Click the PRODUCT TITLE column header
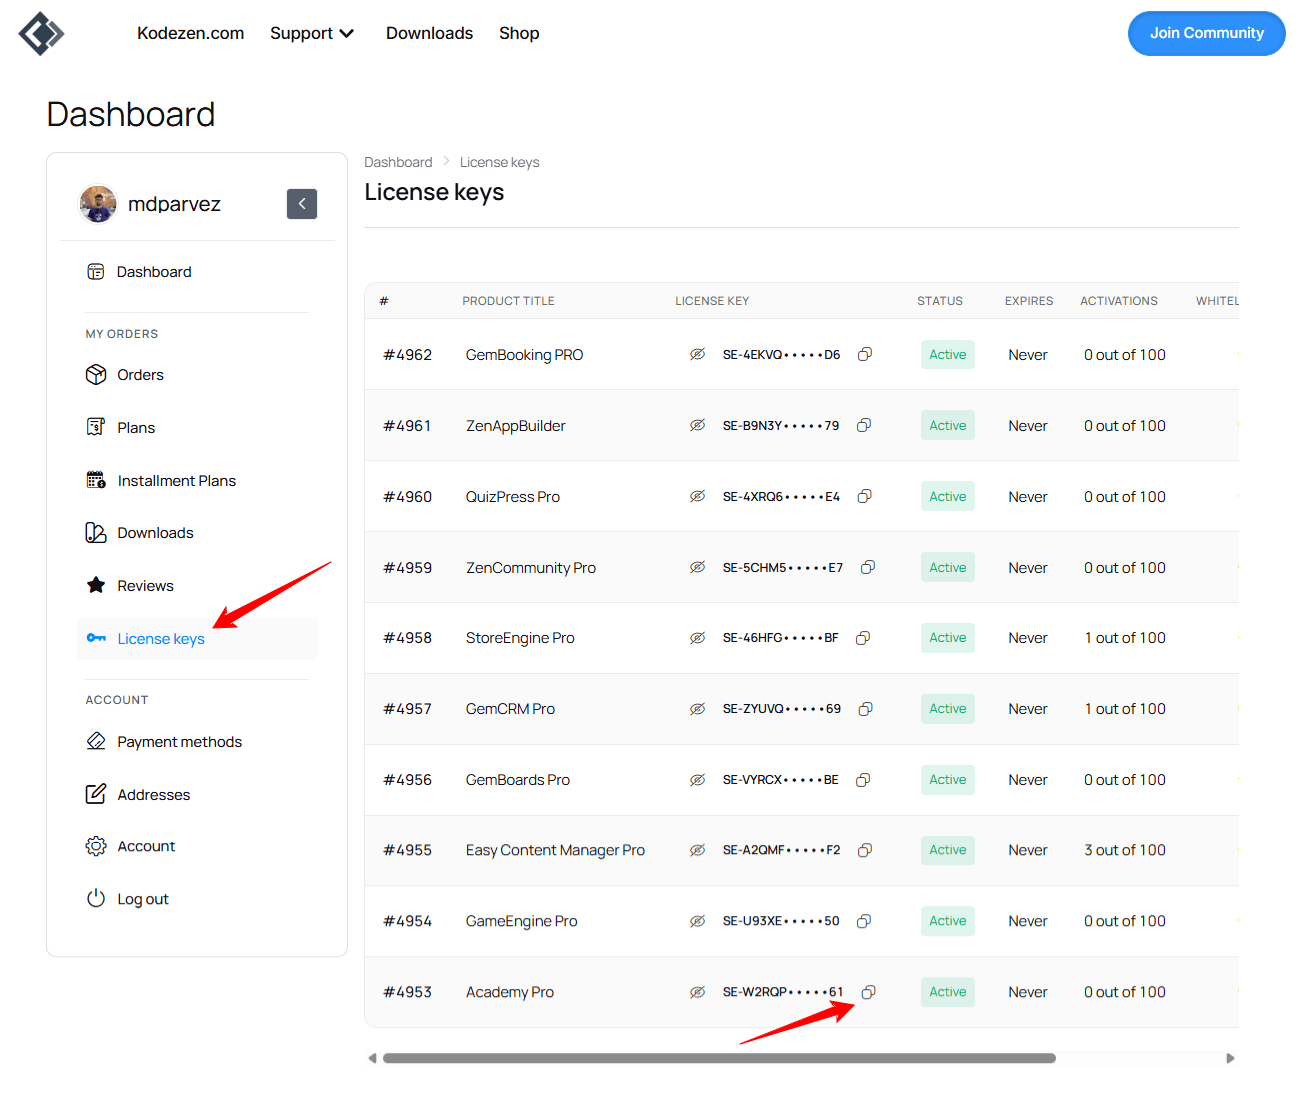Viewport: 1304px width, 1093px height. (x=508, y=301)
